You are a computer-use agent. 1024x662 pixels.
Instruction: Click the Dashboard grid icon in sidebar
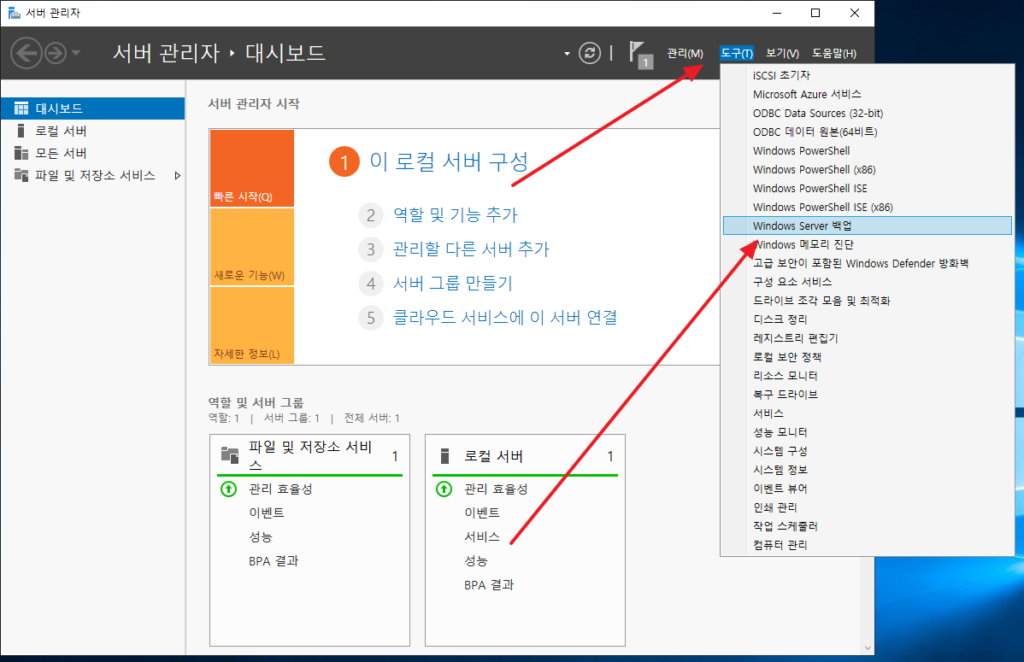point(21,109)
